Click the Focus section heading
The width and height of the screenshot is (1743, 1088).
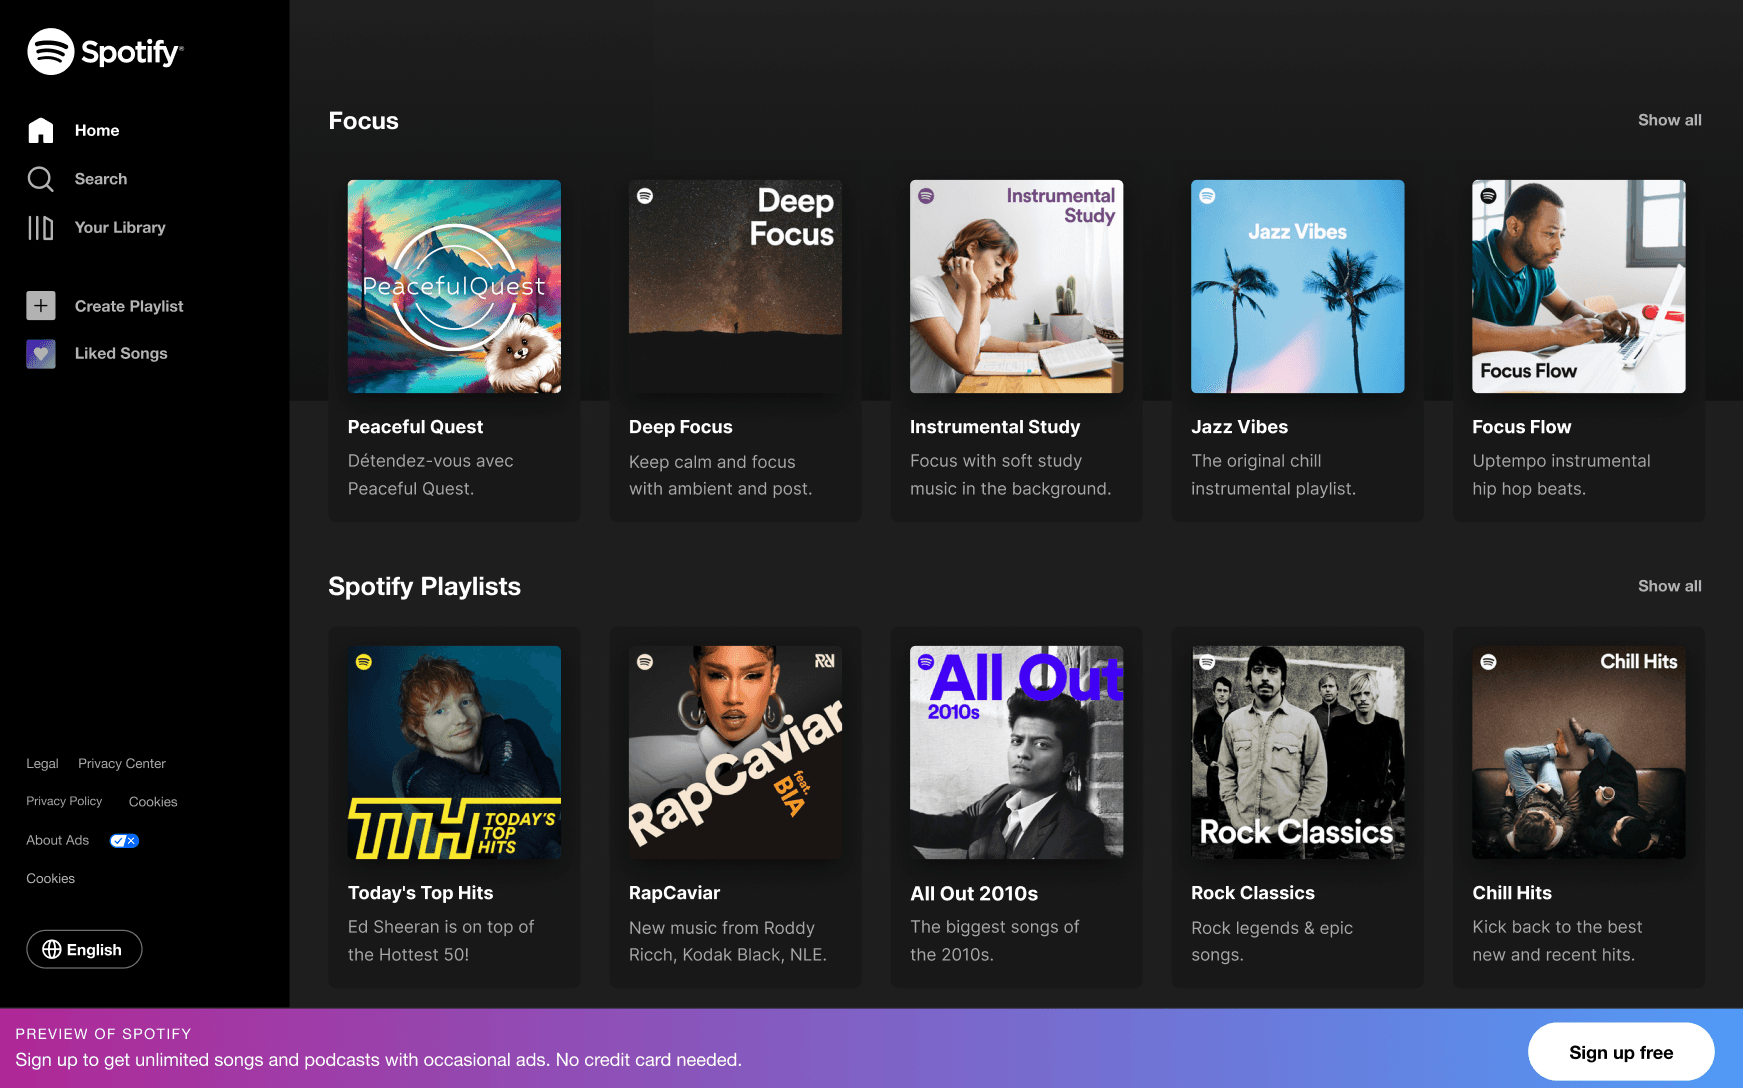(x=363, y=121)
